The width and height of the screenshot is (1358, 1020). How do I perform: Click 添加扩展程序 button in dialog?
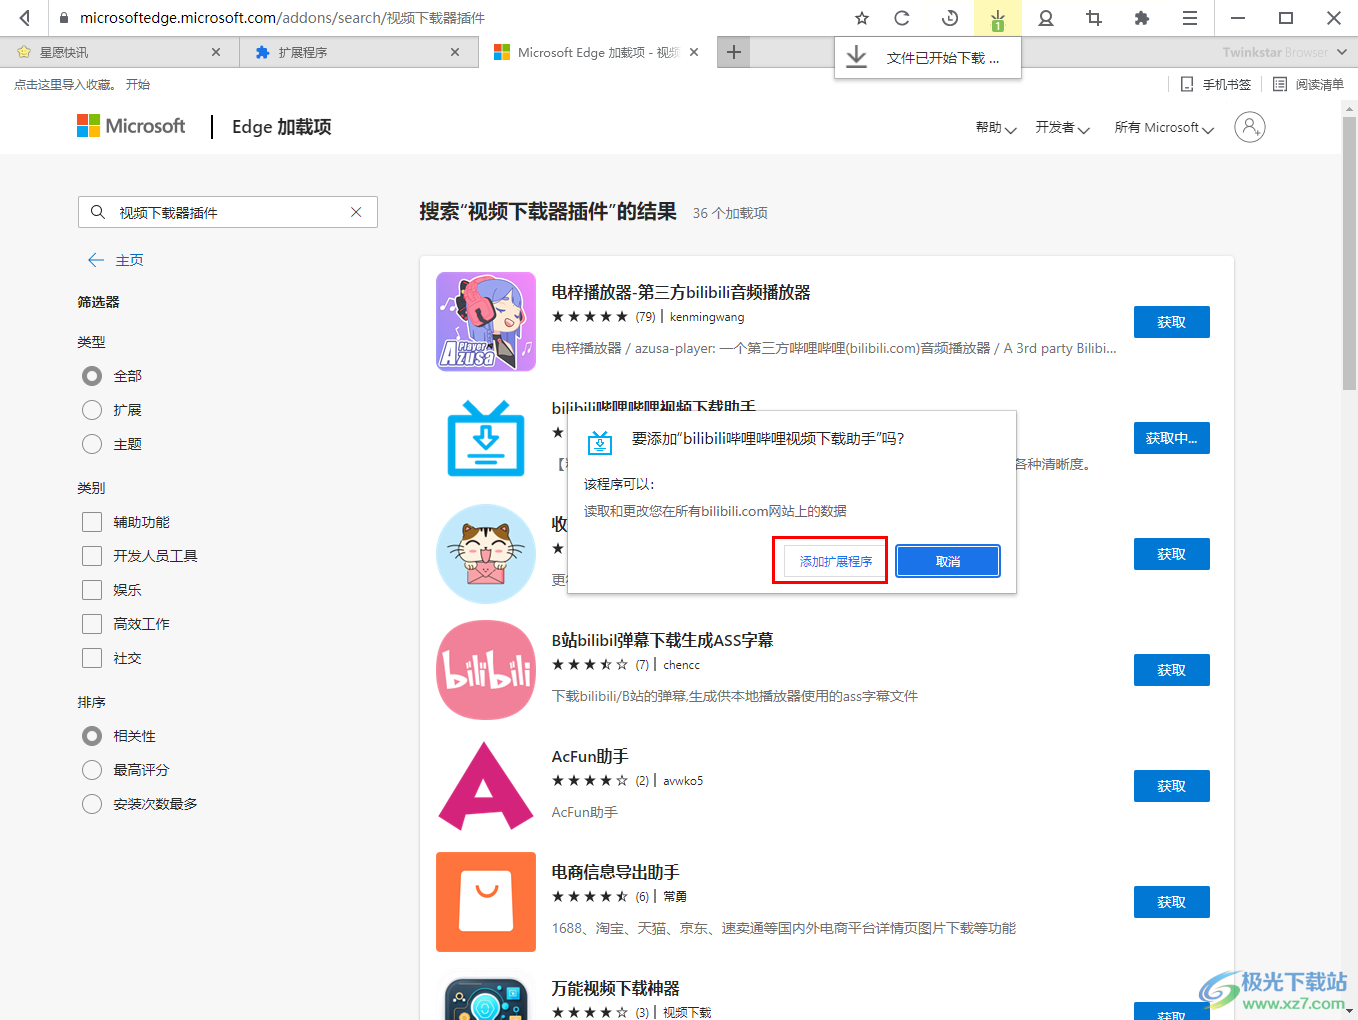pos(836,561)
